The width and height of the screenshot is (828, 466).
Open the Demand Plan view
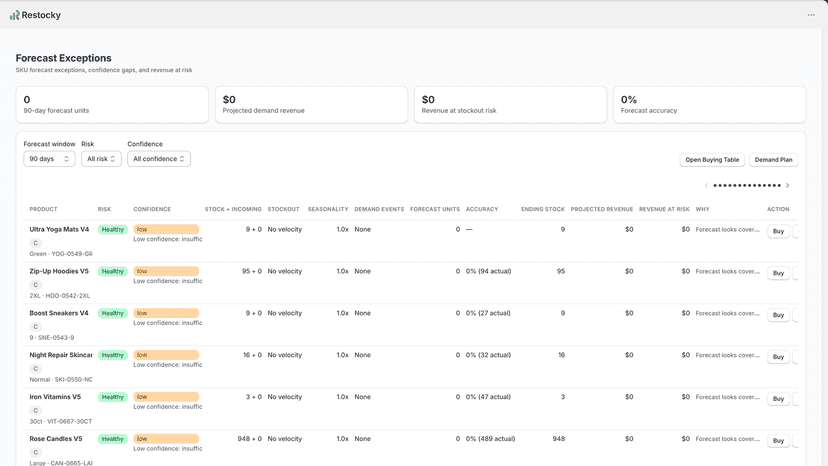tap(773, 160)
